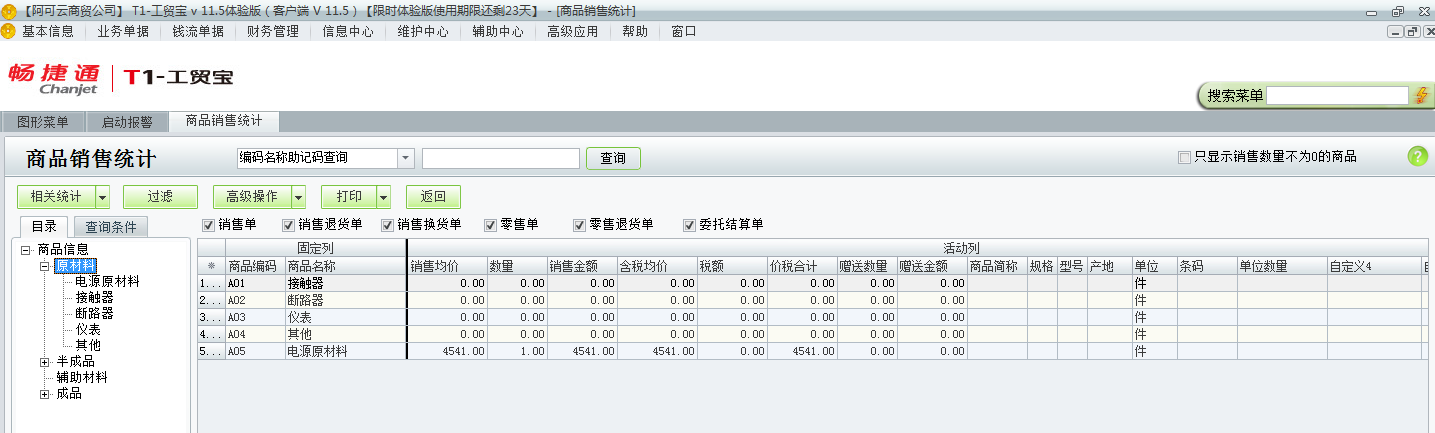Click the 相关统计 button
Image resolution: width=1435 pixels, height=433 pixels.
[56, 197]
